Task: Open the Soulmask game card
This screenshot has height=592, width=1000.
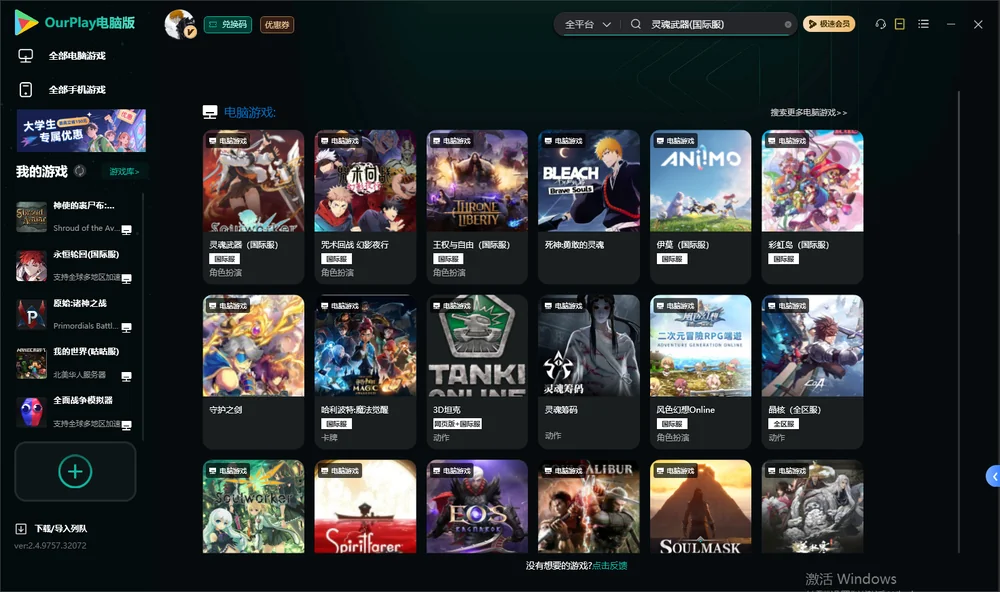Action: 700,507
